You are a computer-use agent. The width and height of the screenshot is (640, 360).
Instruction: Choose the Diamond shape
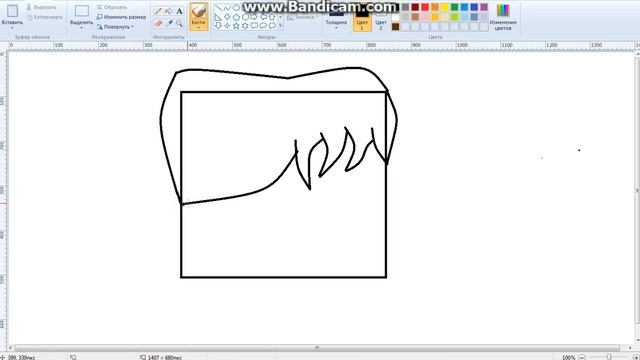tap(227, 17)
